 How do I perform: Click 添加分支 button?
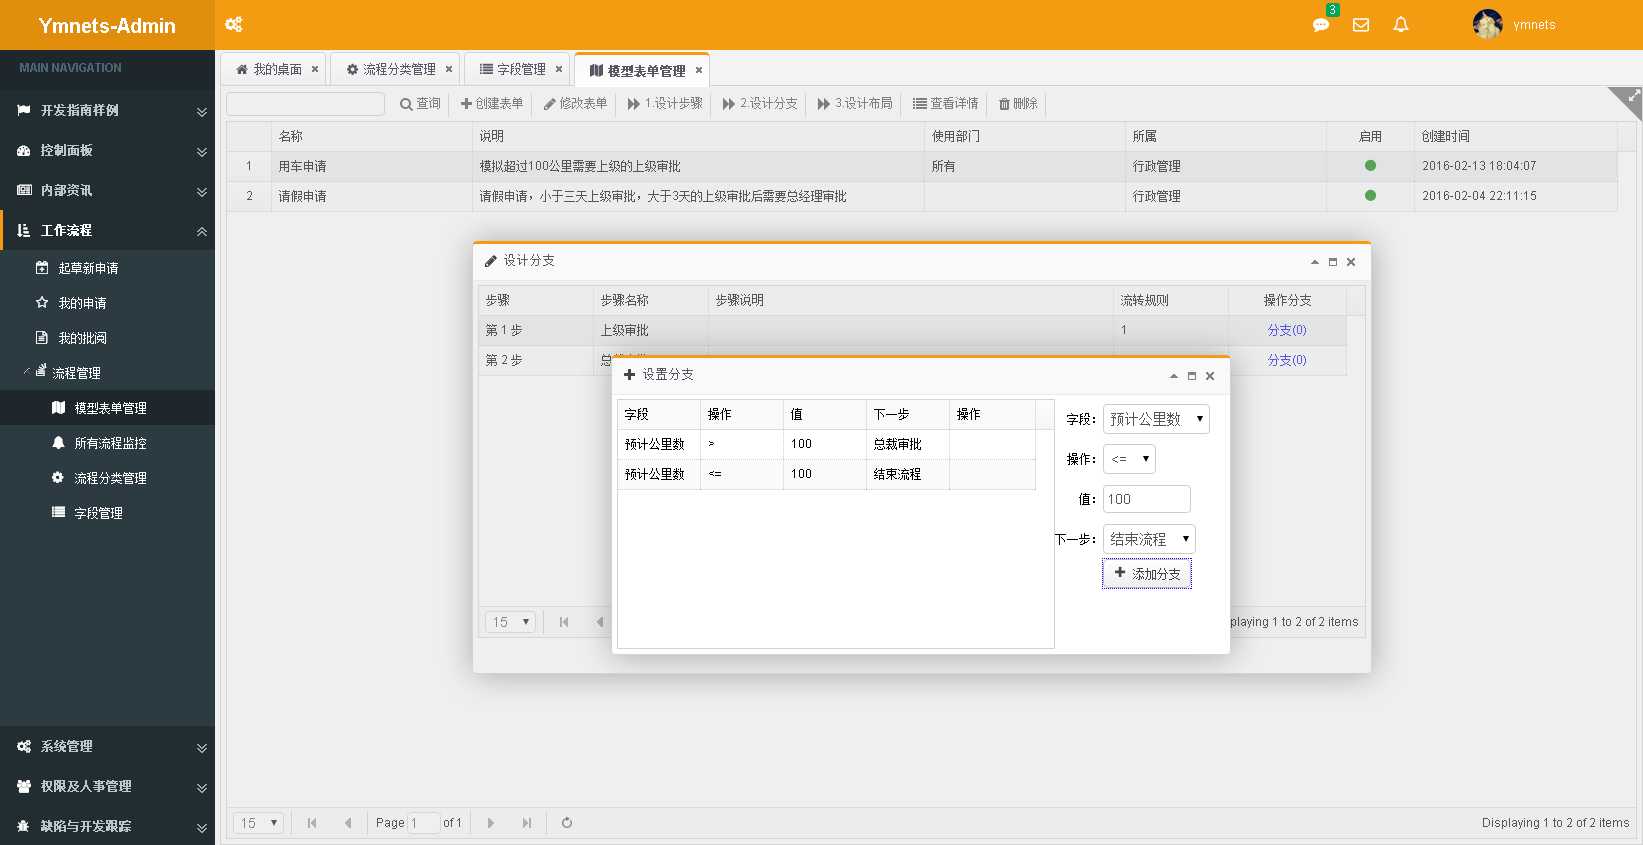[x=1147, y=574]
